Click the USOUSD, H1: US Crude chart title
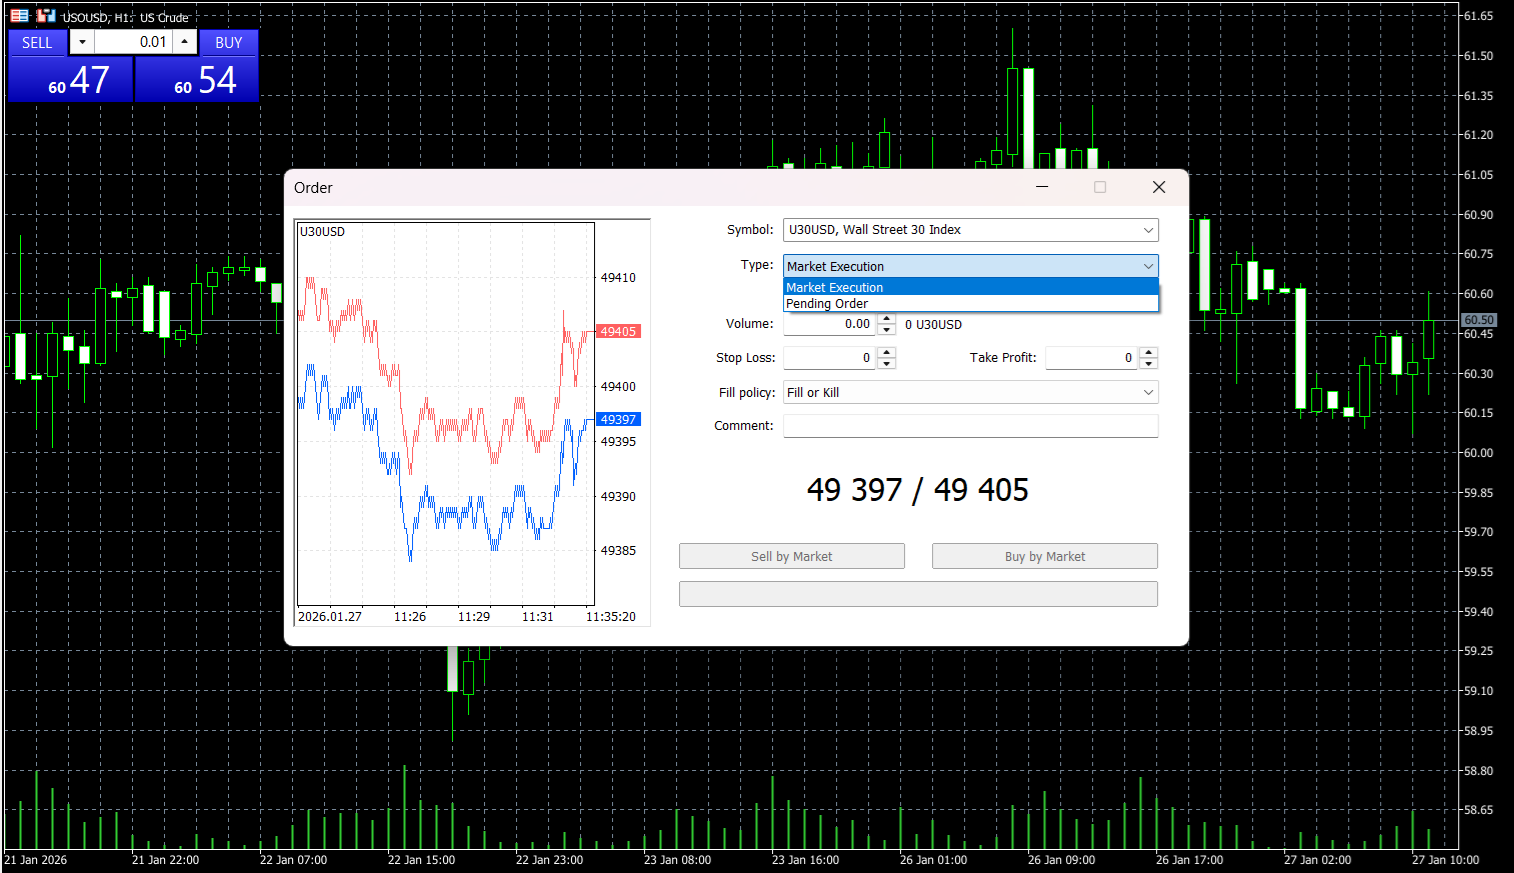This screenshot has width=1514, height=873. tap(126, 17)
